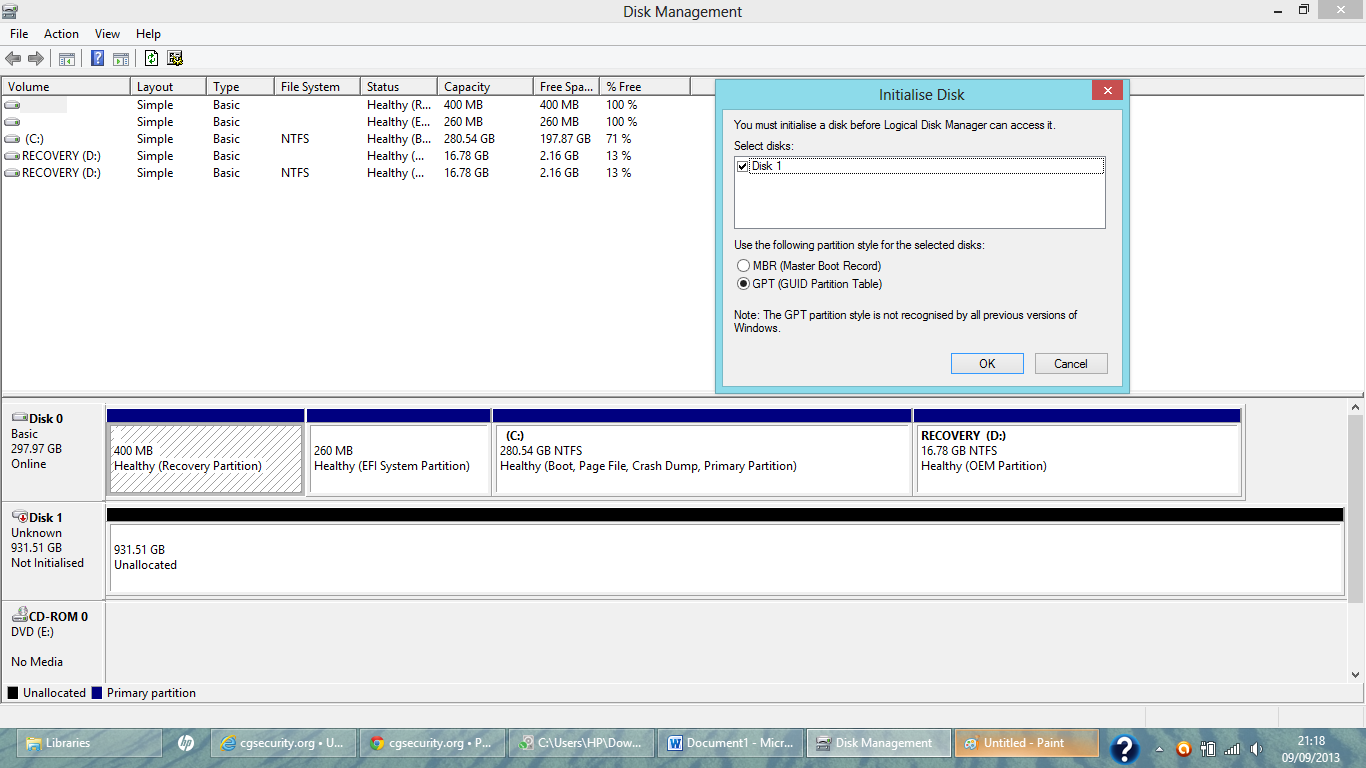
Task: Click the speaker volume tray icon
Action: (x=1256, y=749)
